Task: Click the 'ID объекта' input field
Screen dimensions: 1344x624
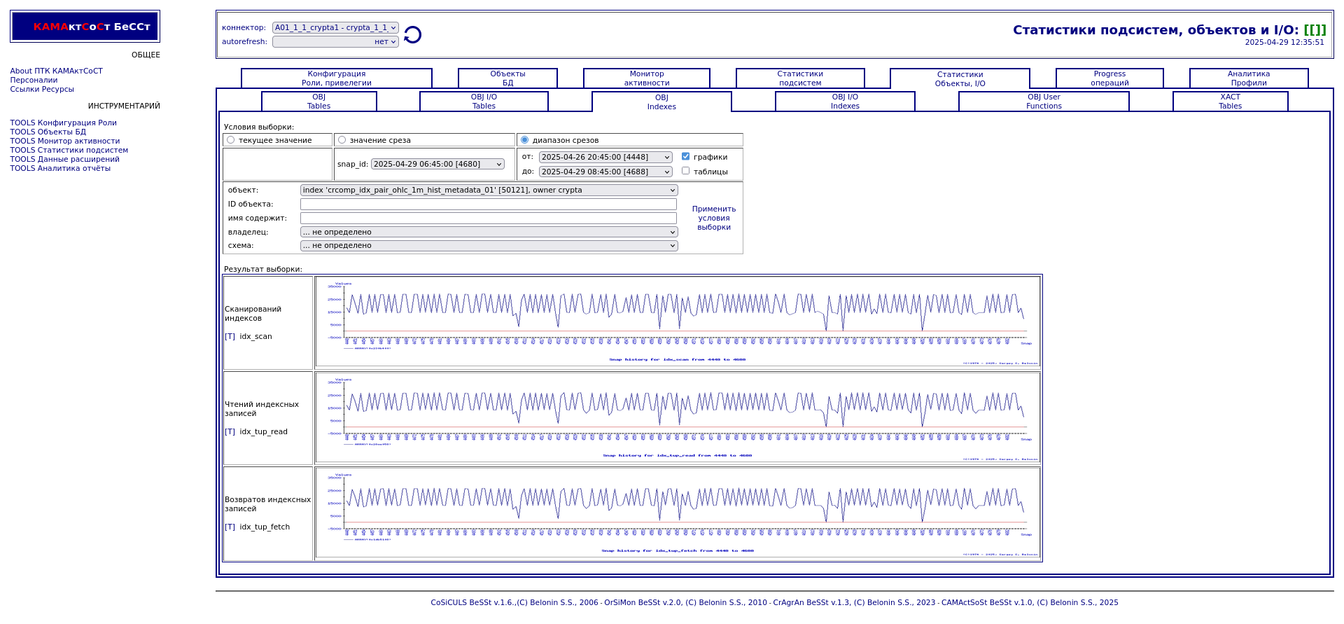Action: coord(488,204)
